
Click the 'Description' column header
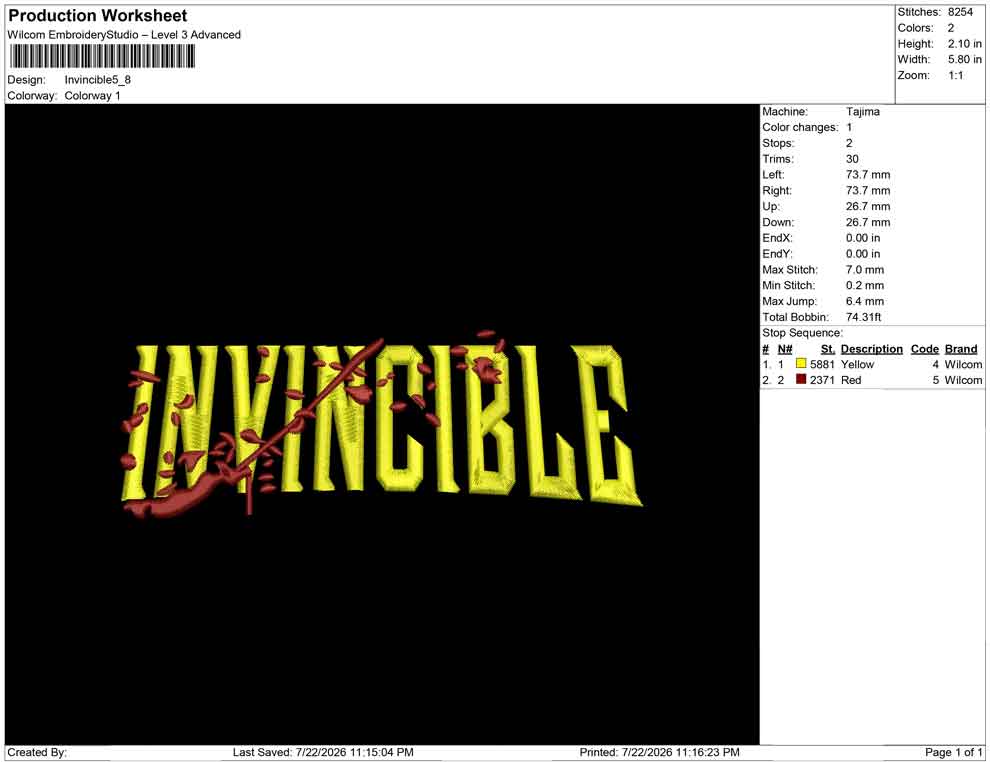coord(871,348)
